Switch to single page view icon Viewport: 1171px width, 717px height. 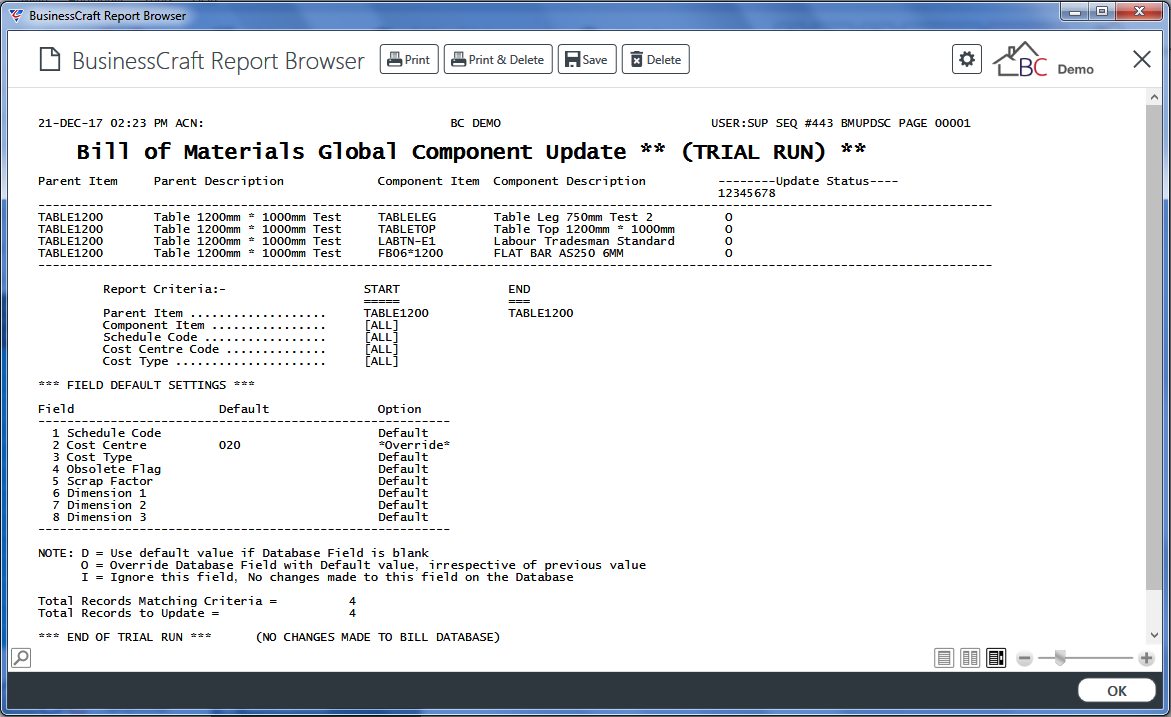tap(944, 658)
